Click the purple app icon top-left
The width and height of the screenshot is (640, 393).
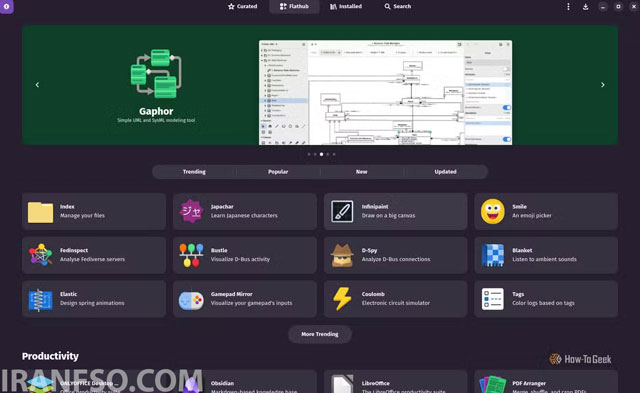(7, 6)
